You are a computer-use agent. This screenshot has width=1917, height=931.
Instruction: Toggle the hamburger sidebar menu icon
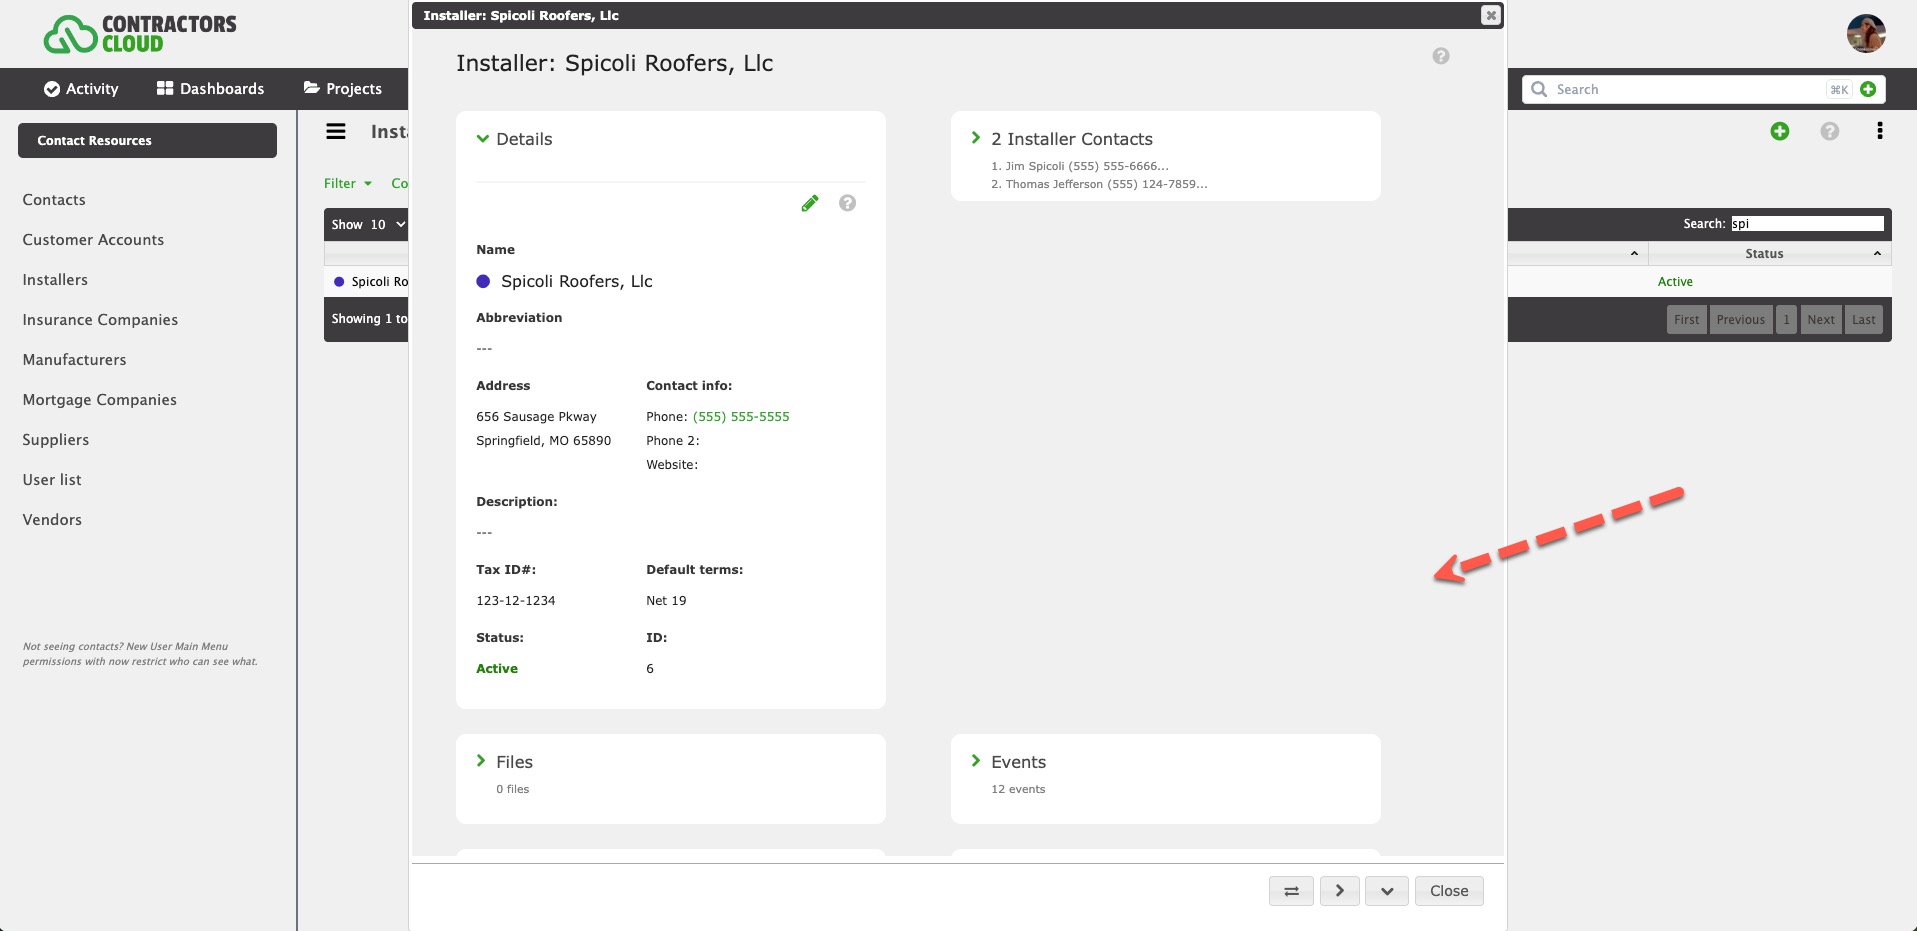click(336, 131)
